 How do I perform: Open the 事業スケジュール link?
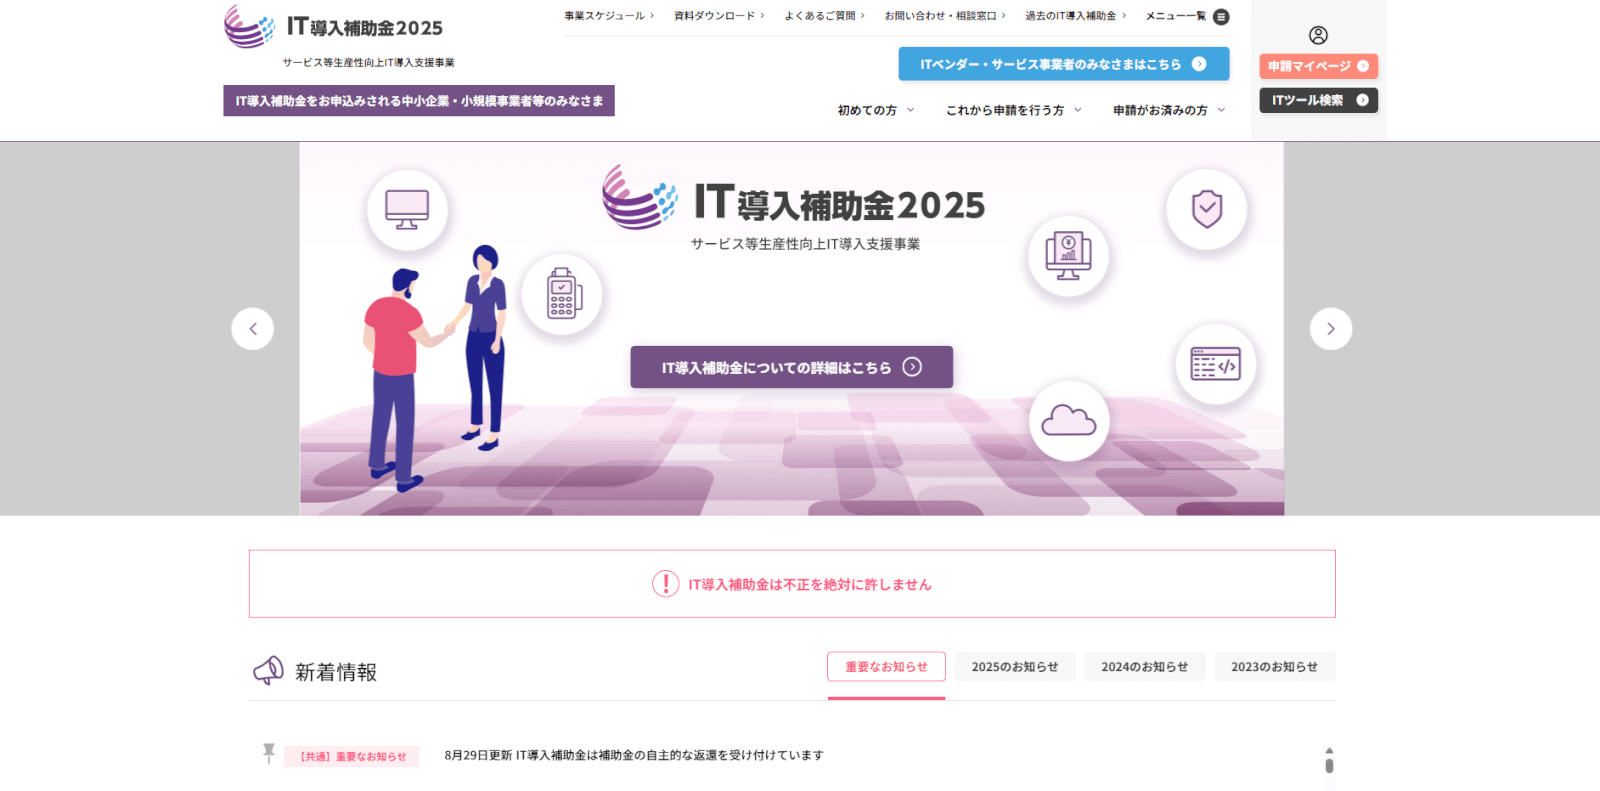click(x=609, y=16)
